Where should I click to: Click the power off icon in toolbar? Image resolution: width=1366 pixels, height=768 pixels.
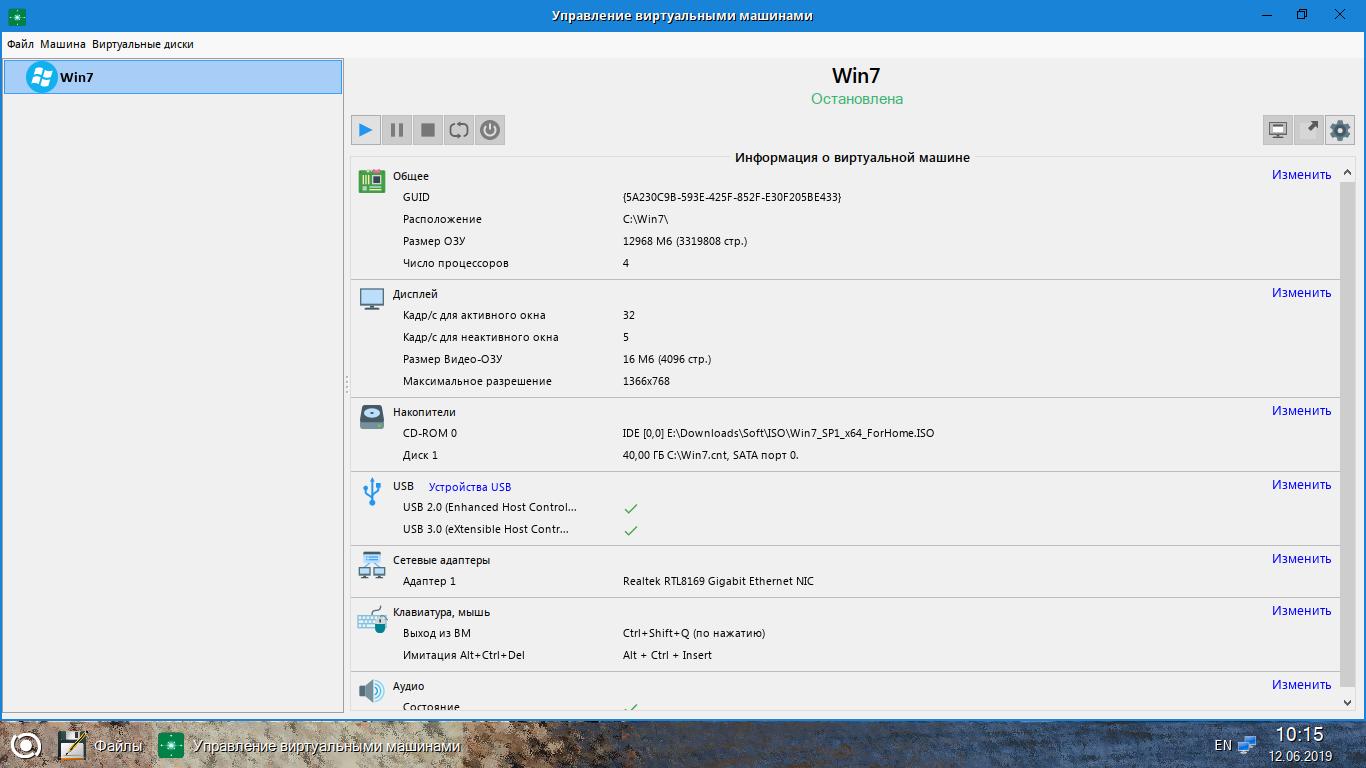click(x=490, y=130)
